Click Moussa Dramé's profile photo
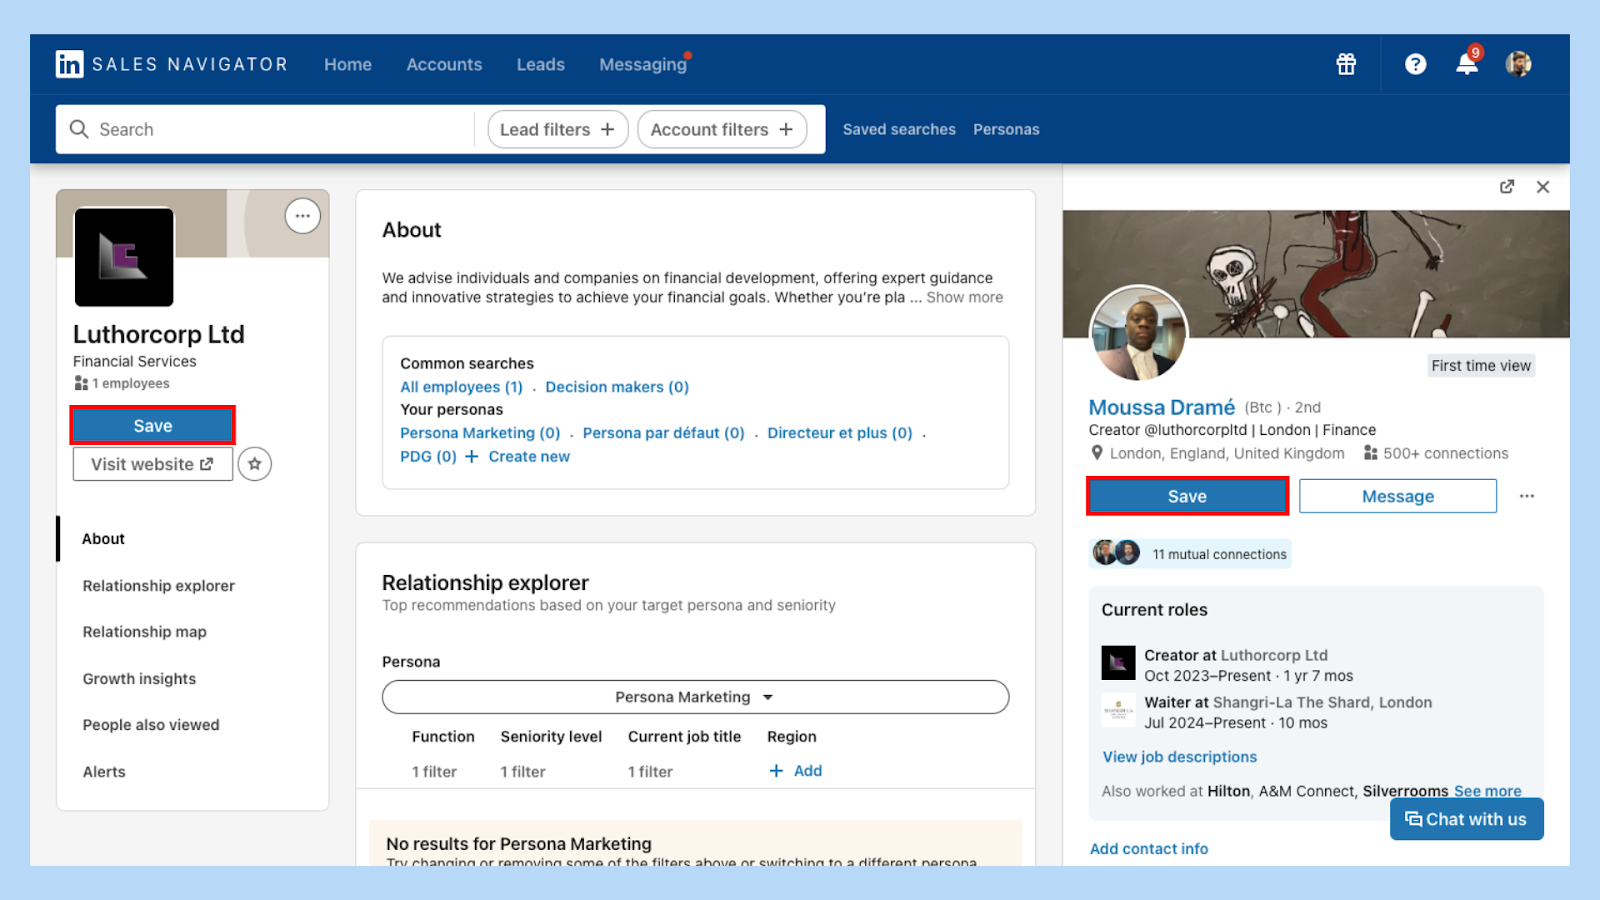 pos(1138,335)
